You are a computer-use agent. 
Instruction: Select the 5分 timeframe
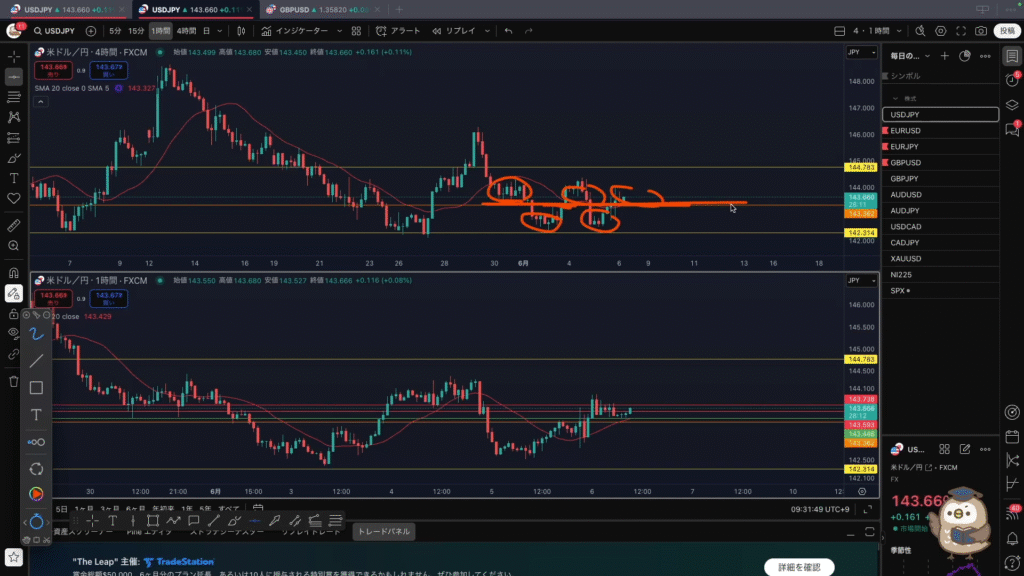[115, 31]
